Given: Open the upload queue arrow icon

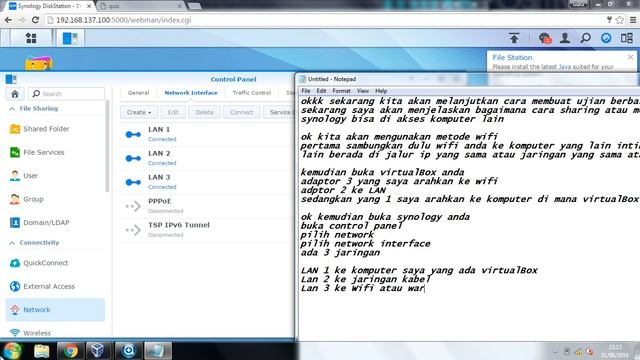Looking at the screenshot, I should [514, 38].
